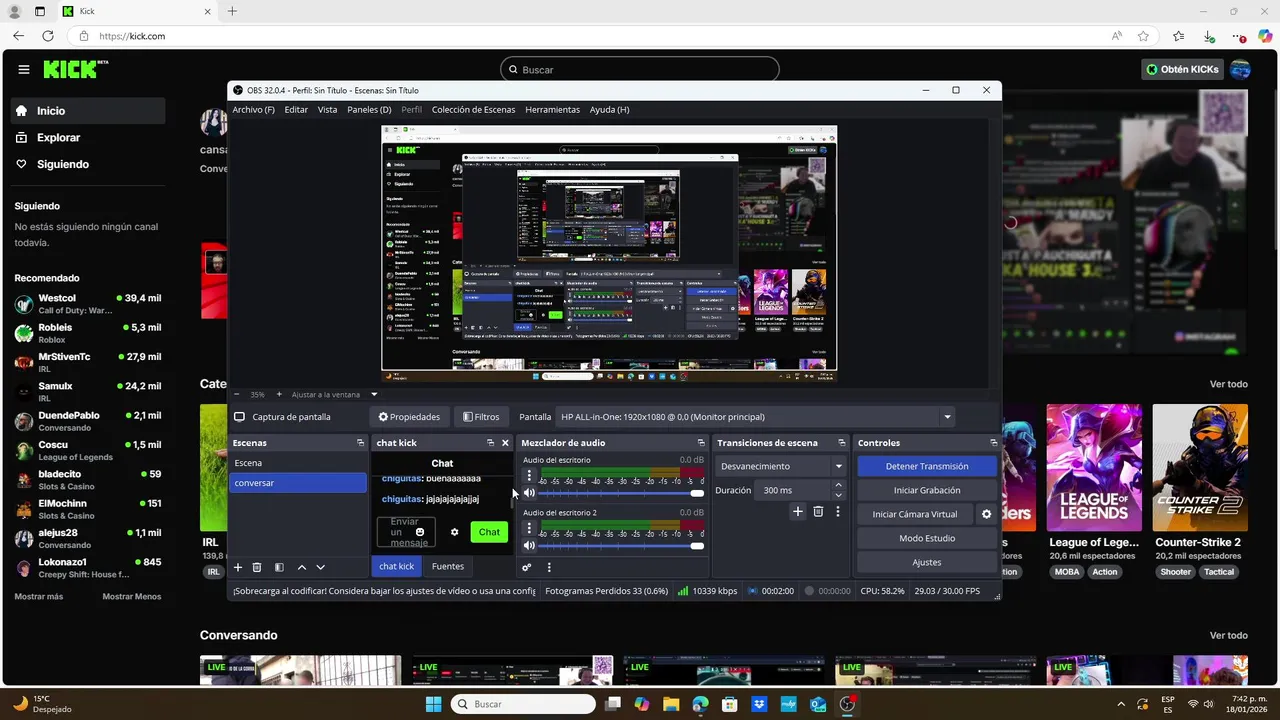Open the Paneles (D) menu

369,110
